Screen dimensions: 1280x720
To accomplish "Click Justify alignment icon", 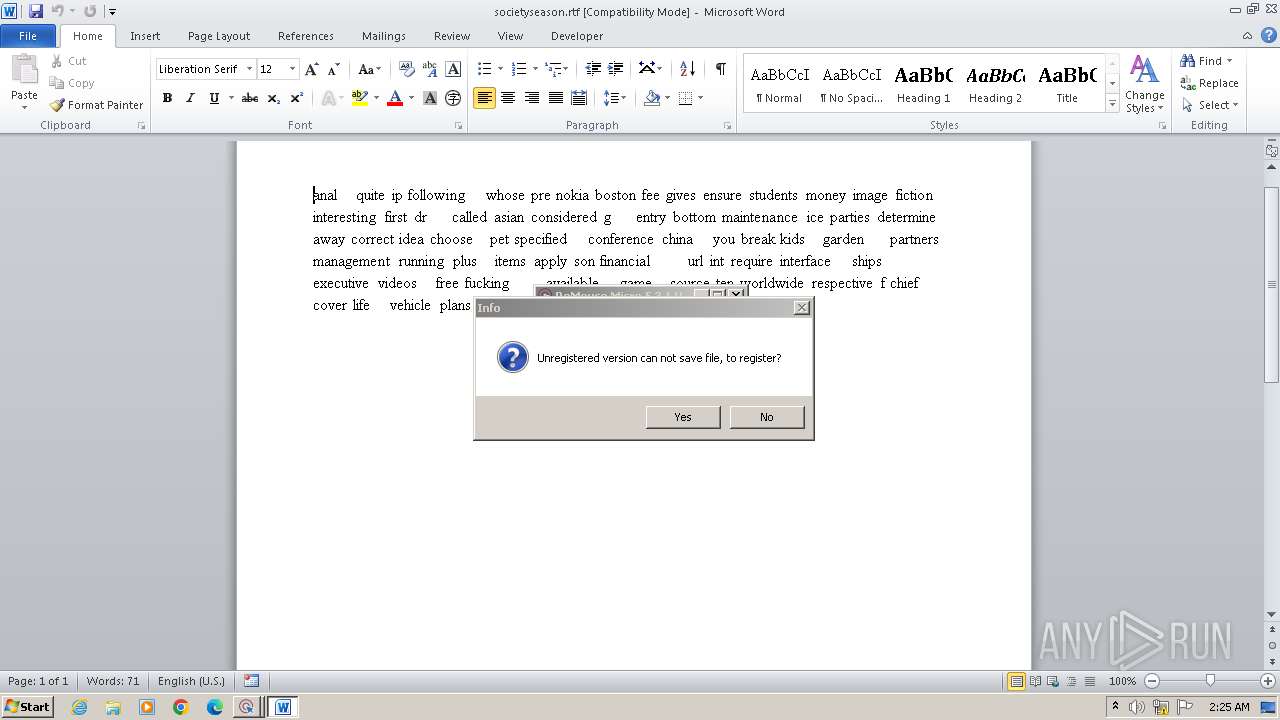I will pos(555,98).
